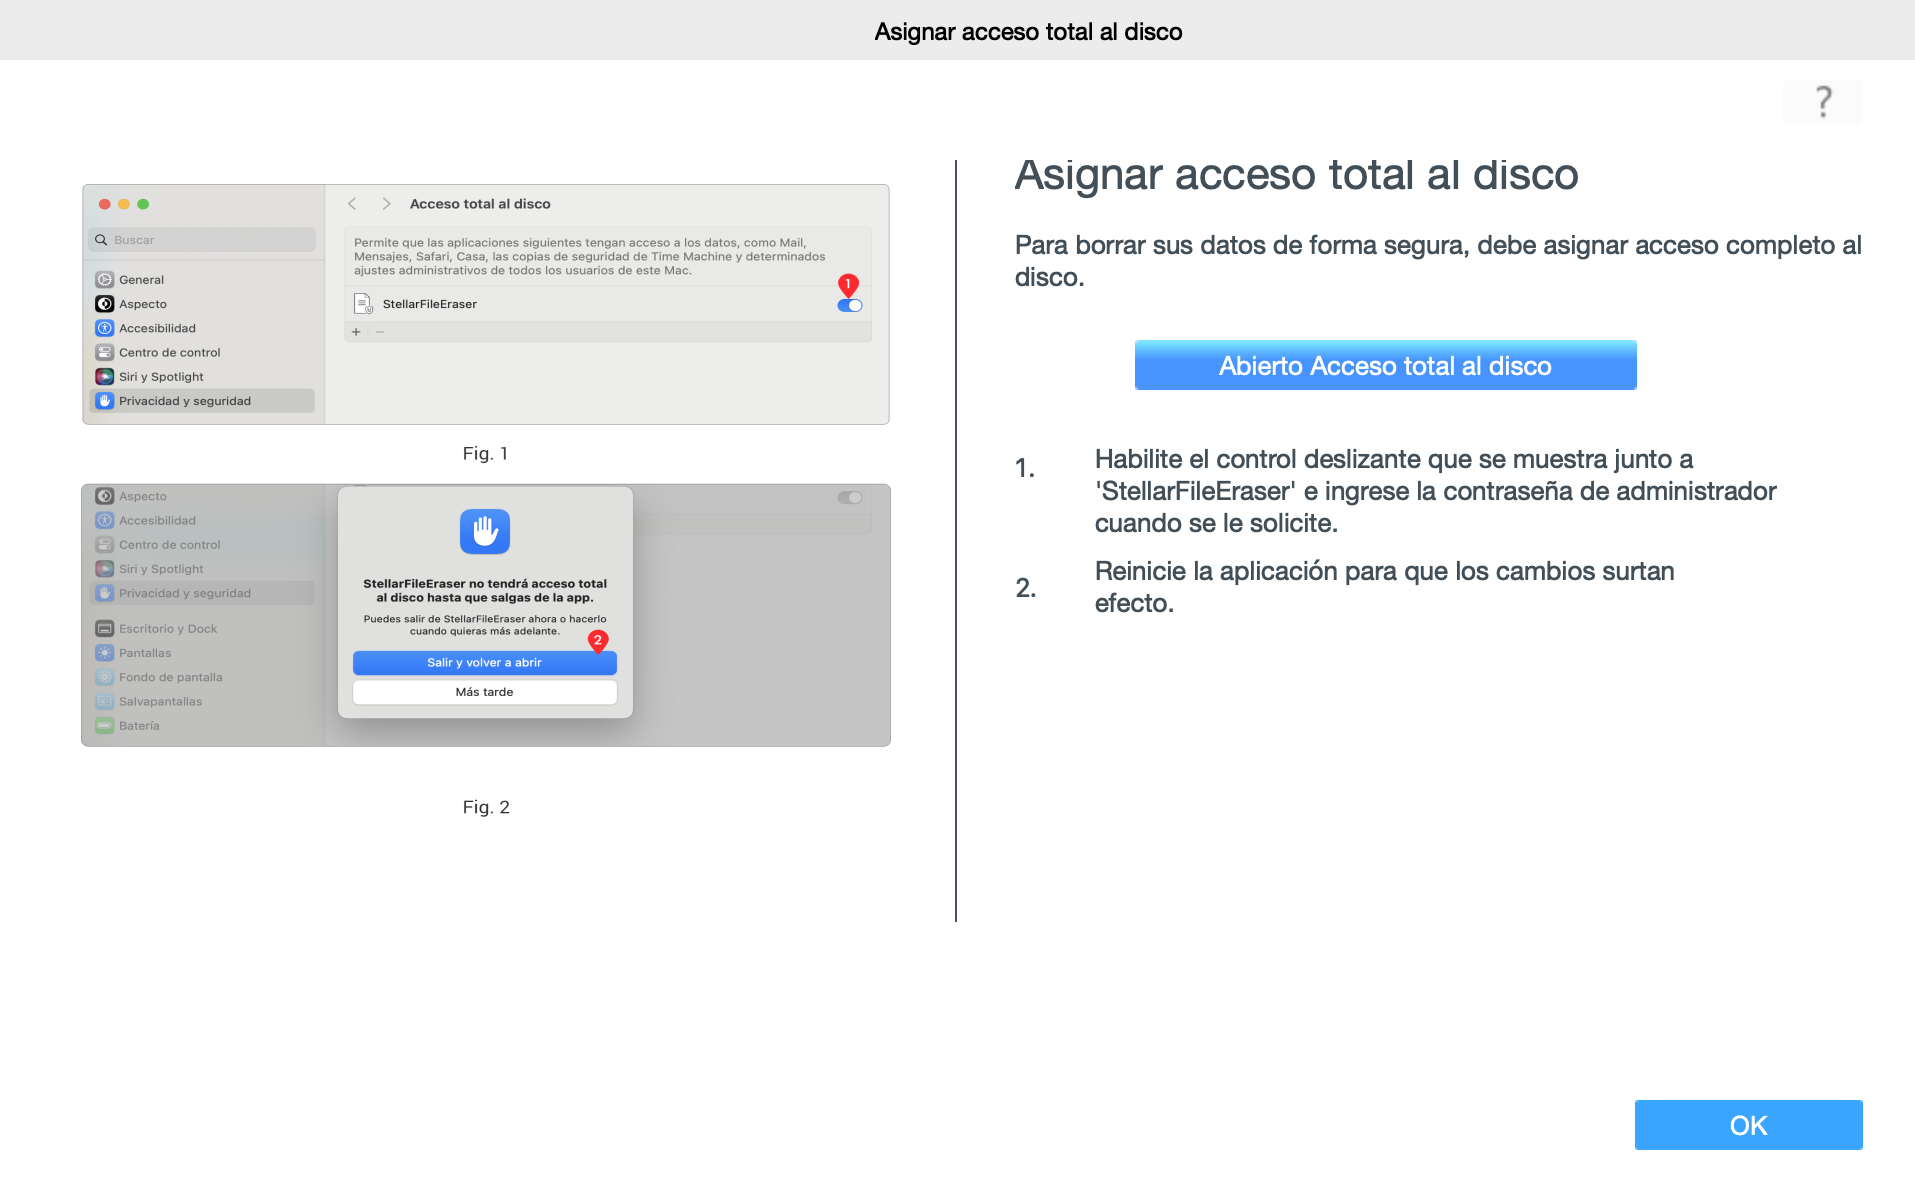Click instruction step 2 'Reinicie la aplicación'

(1384, 587)
